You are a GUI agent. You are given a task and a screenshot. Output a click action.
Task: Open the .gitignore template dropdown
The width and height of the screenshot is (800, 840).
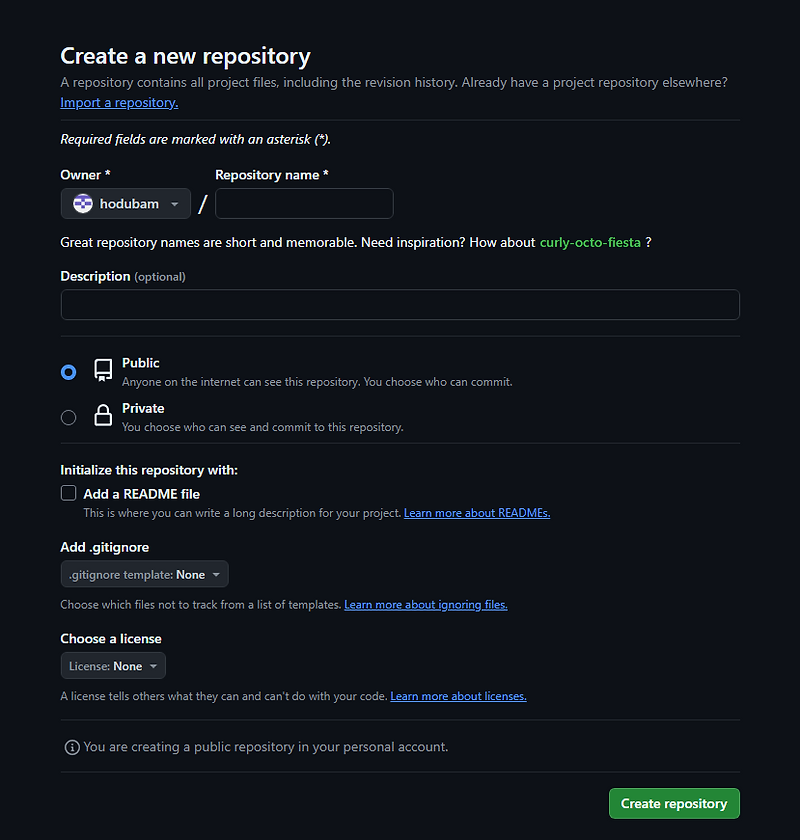[144, 574]
